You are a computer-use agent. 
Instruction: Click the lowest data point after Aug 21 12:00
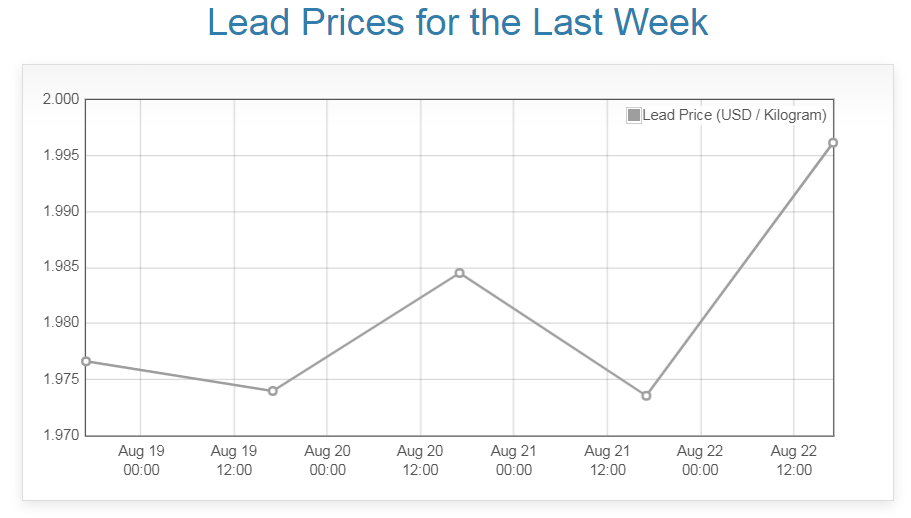[646, 396]
